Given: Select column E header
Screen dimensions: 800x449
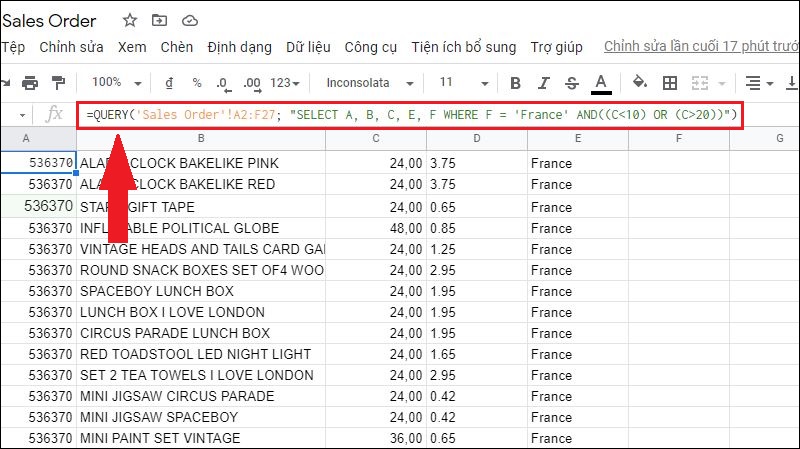Looking at the screenshot, I should click(x=578, y=138).
